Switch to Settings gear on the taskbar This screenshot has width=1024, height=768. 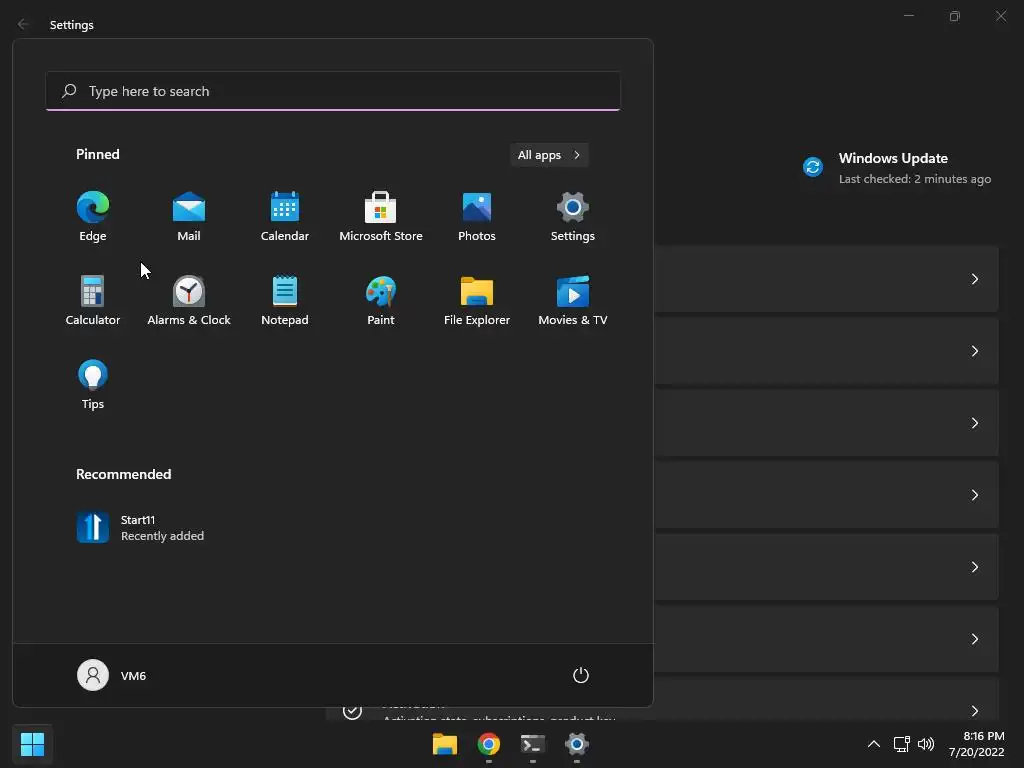click(x=577, y=744)
